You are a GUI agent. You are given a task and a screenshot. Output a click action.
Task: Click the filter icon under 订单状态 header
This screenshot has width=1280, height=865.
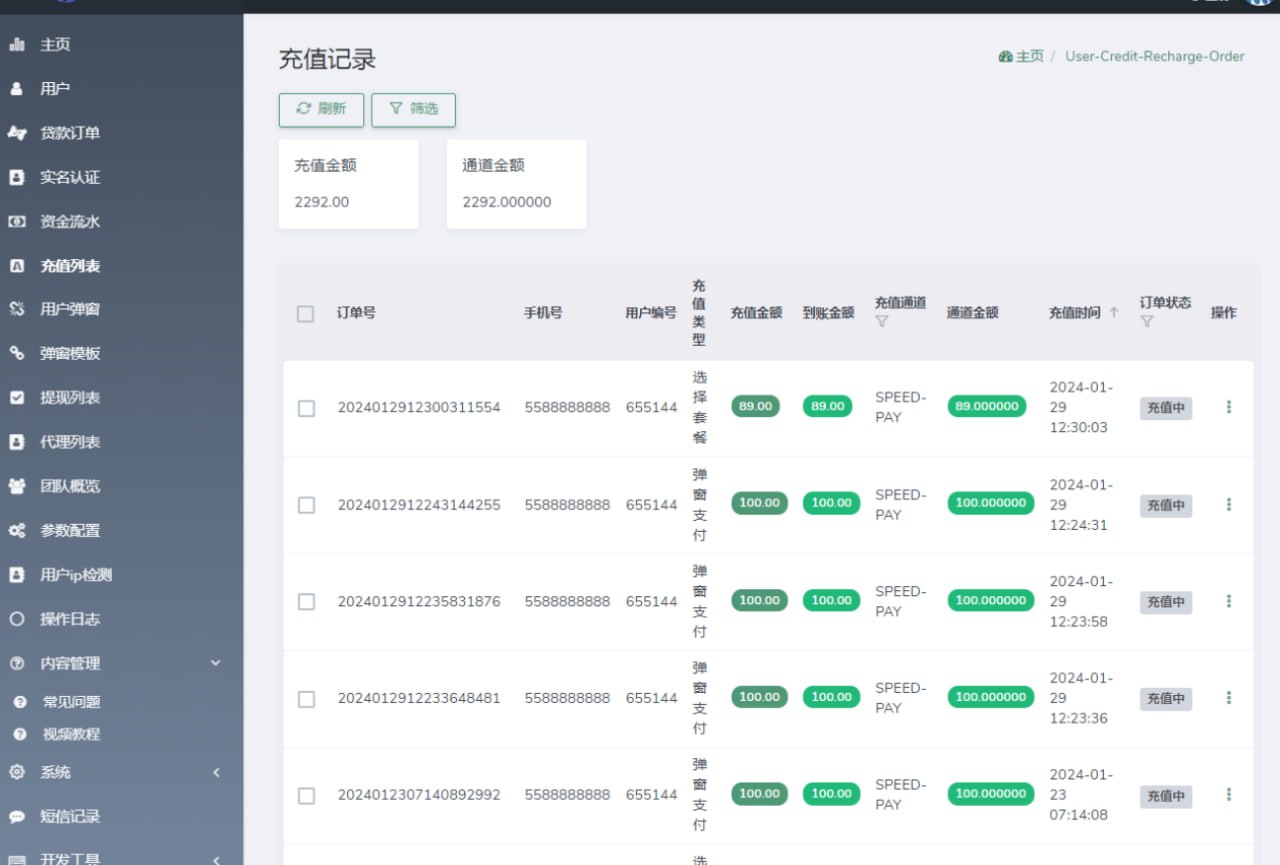point(1146,322)
